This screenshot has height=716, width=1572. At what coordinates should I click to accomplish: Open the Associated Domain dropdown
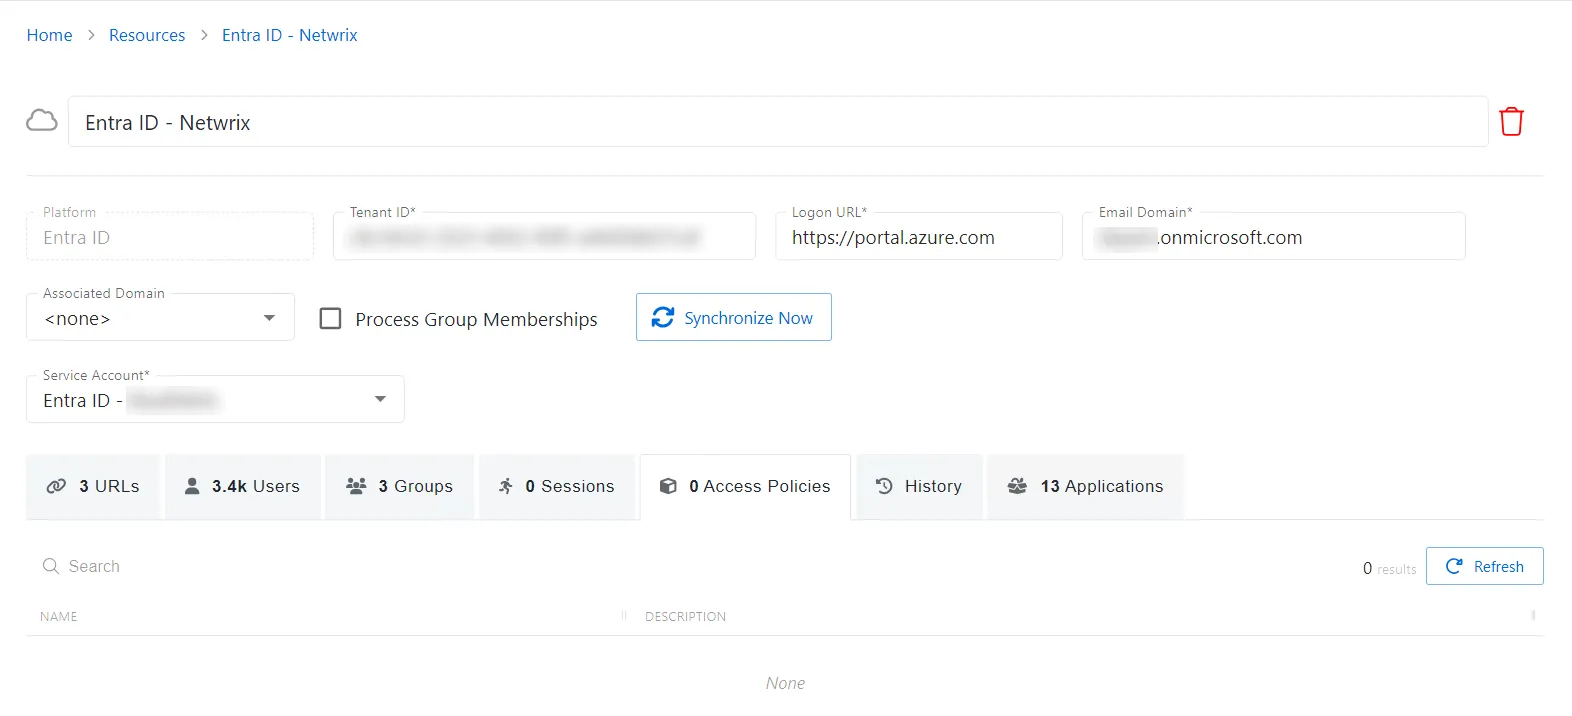(x=160, y=317)
